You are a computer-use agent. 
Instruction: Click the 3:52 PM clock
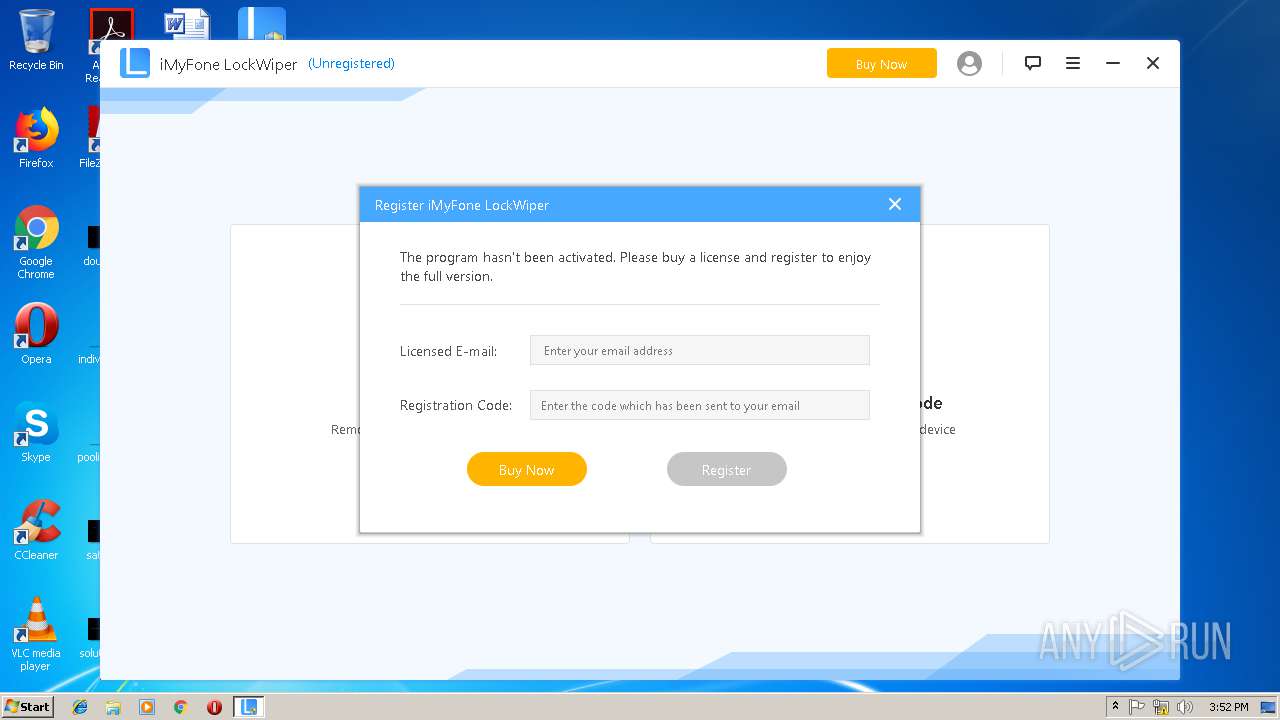point(1228,707)
